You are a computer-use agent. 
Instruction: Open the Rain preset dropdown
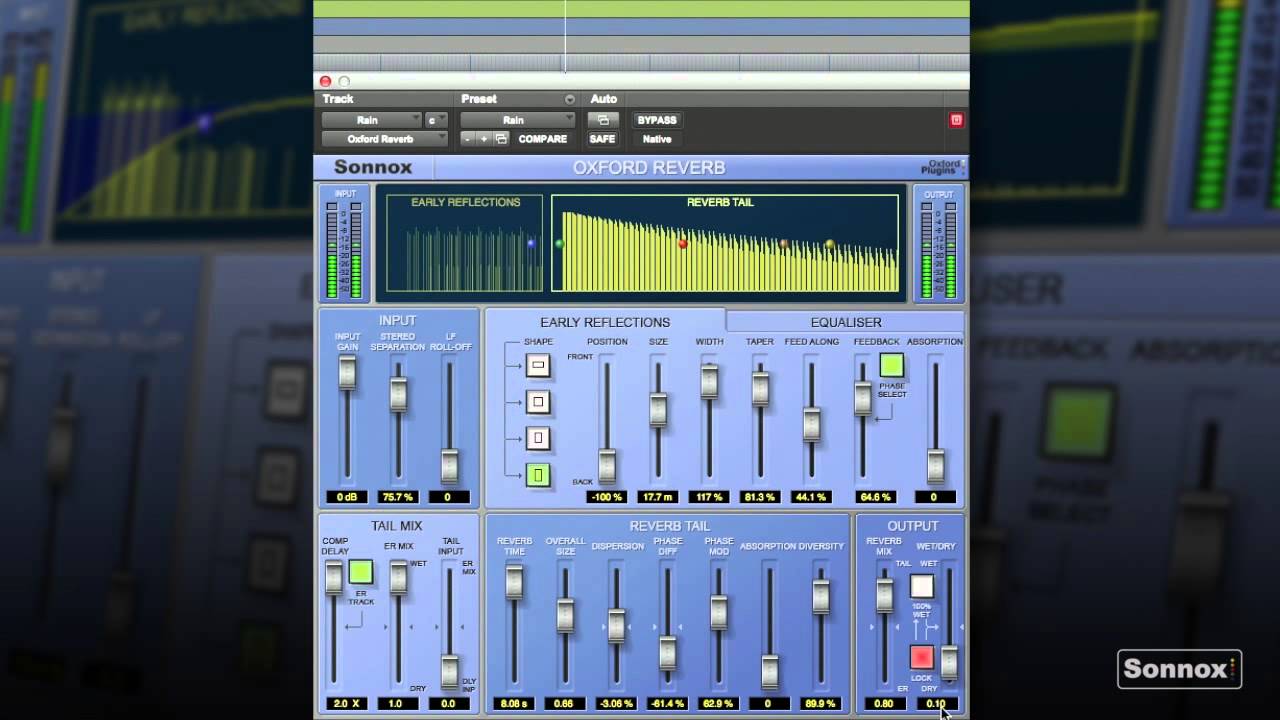tap(518, 120)
